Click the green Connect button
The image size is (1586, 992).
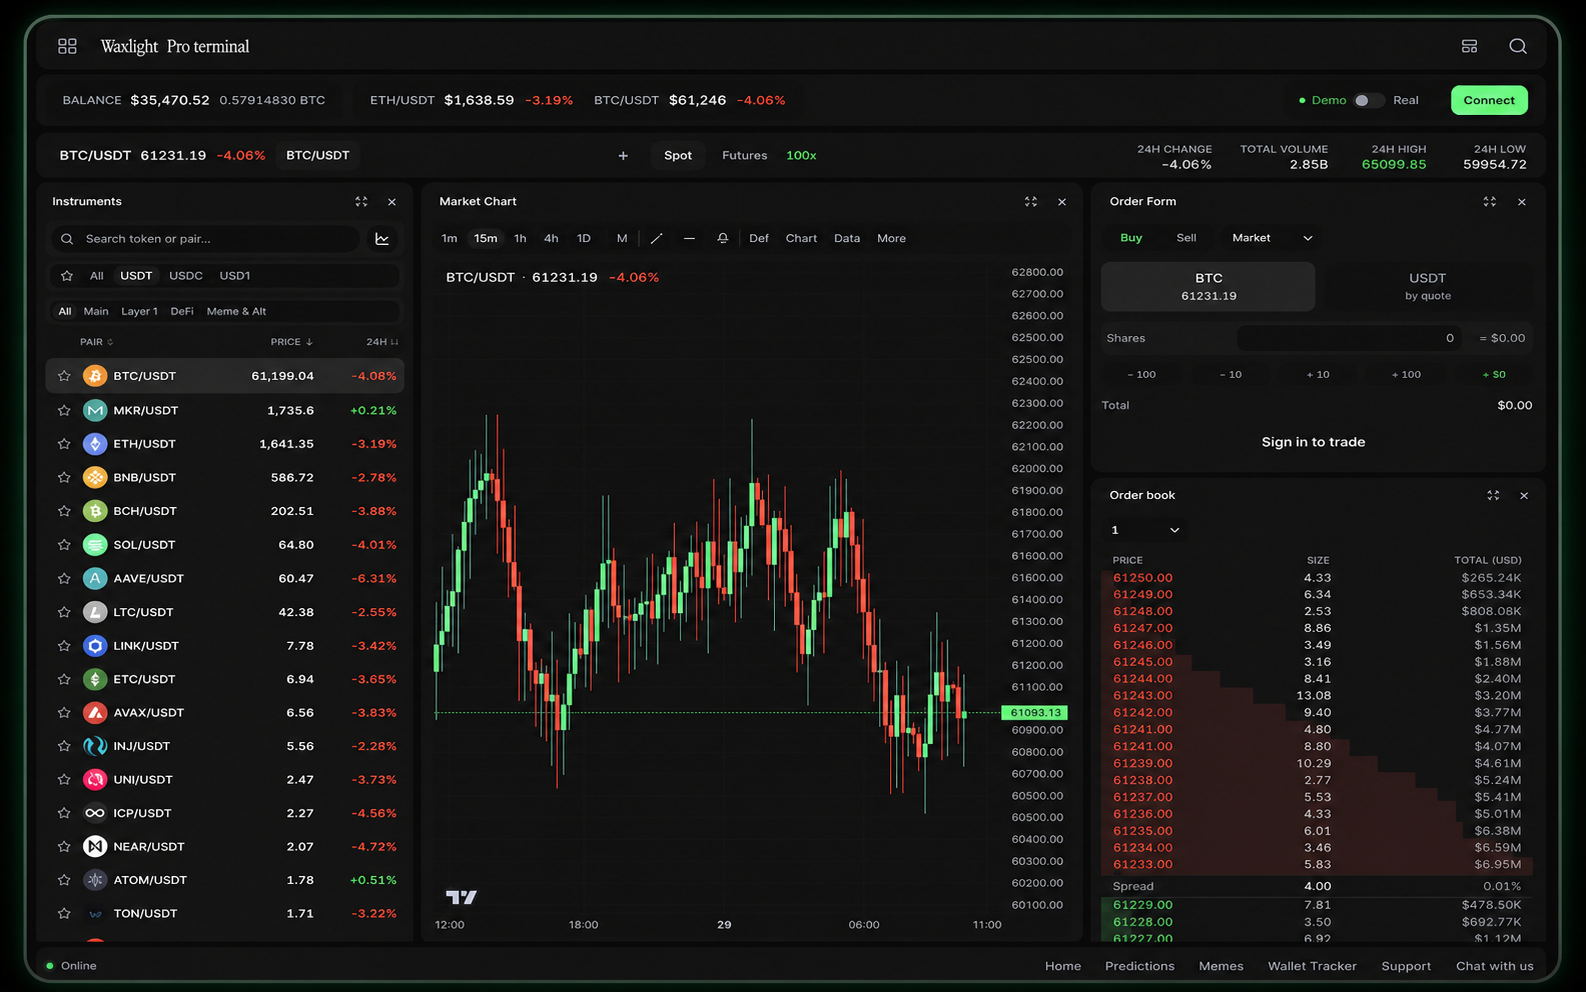tap(1489, 100)
